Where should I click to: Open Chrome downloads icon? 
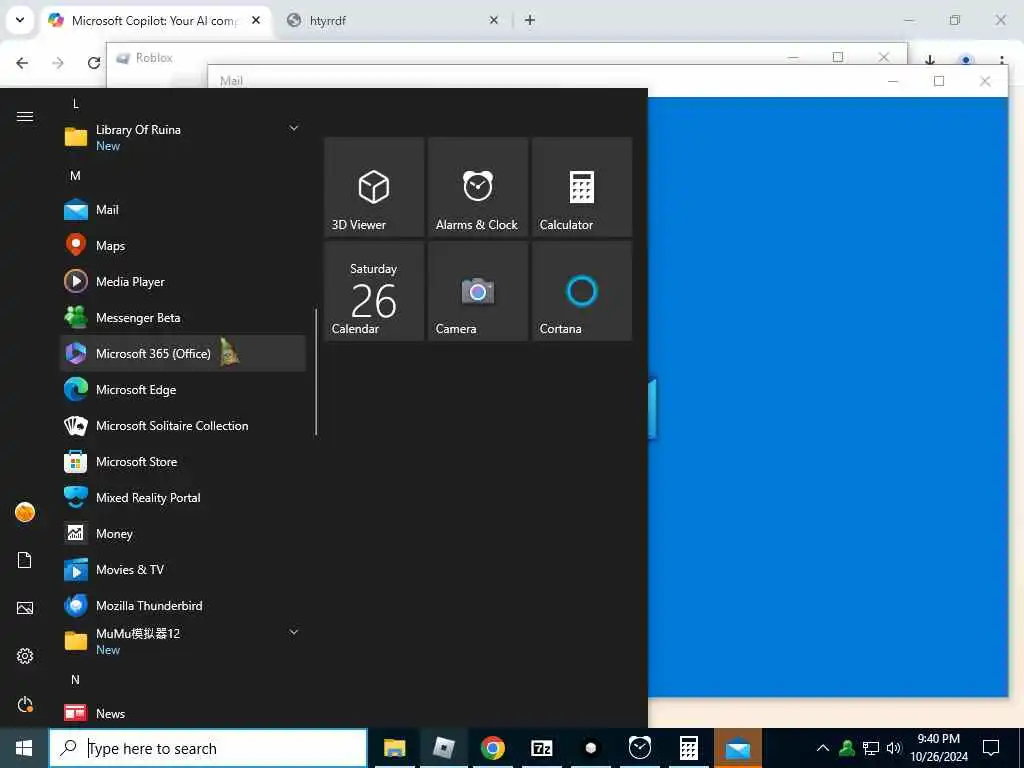[x=930, y=61]
